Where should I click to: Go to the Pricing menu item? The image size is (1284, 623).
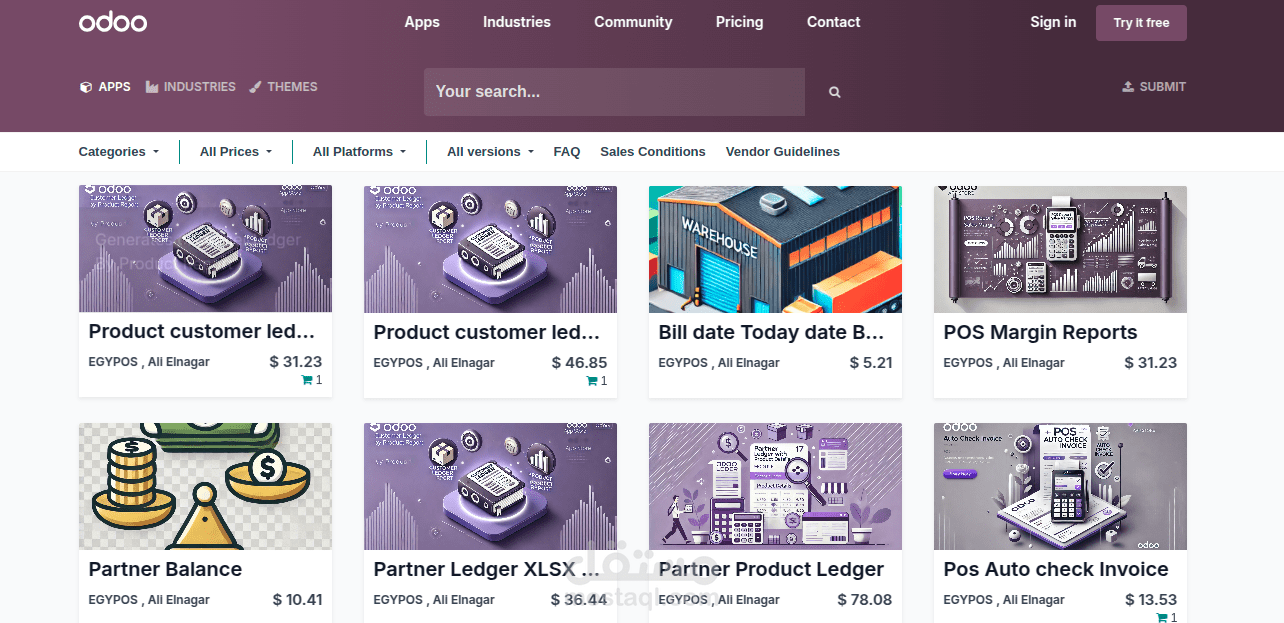(739, 22)
